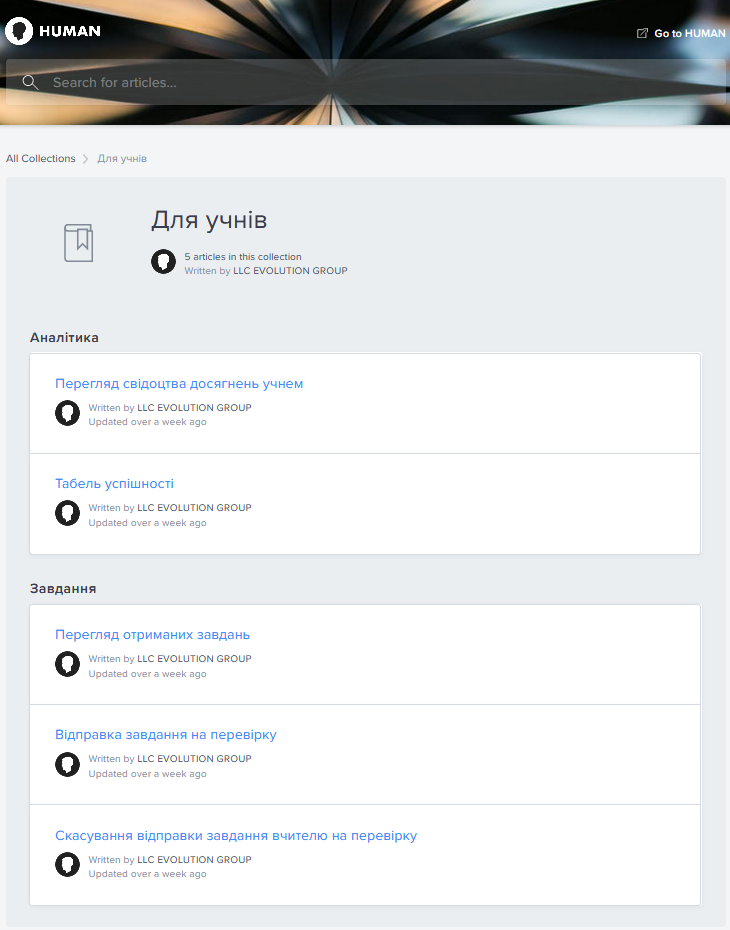Click the Аналітика section heading
730x930 pixels.
point(64,337)
